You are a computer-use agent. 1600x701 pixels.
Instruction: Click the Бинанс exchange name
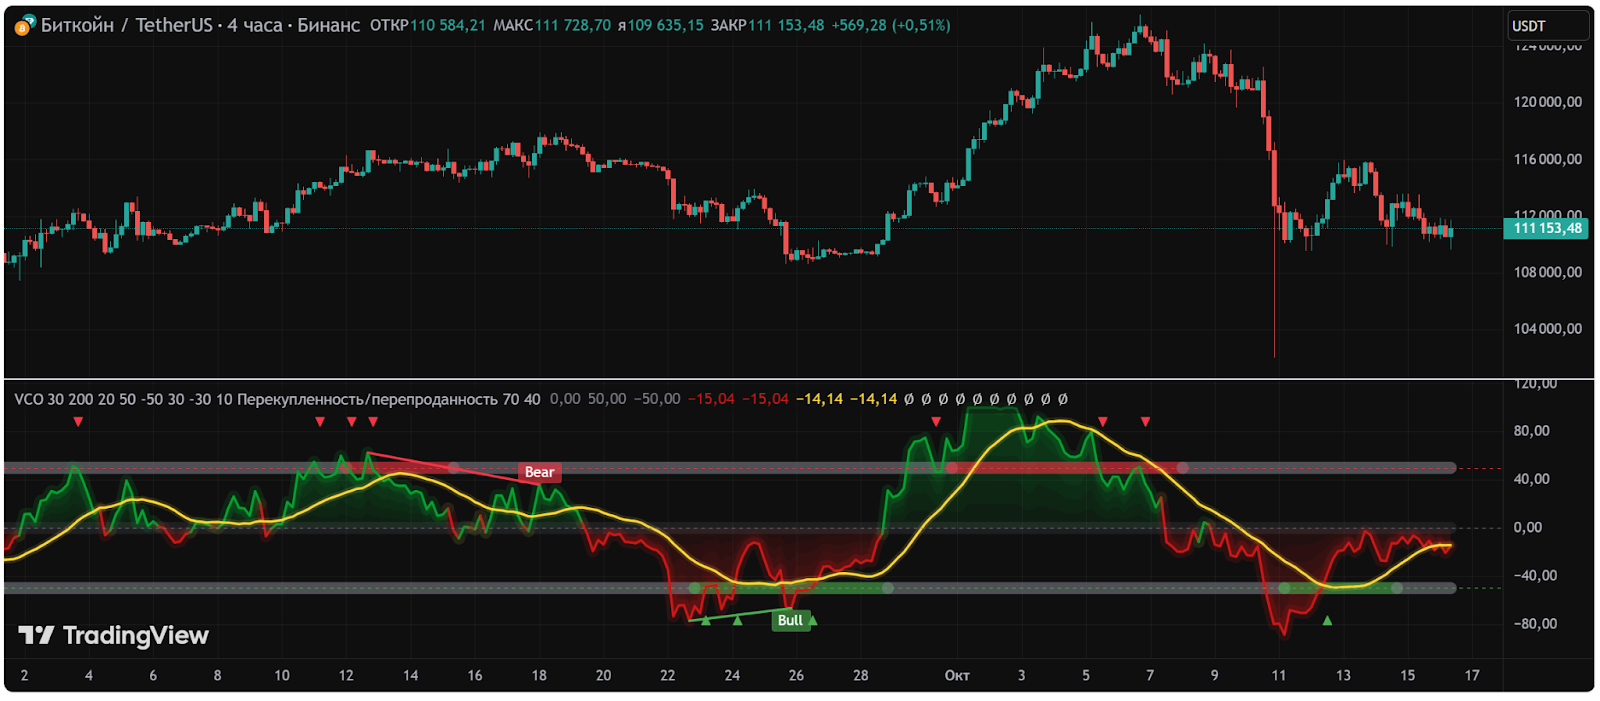pos(328,25)
